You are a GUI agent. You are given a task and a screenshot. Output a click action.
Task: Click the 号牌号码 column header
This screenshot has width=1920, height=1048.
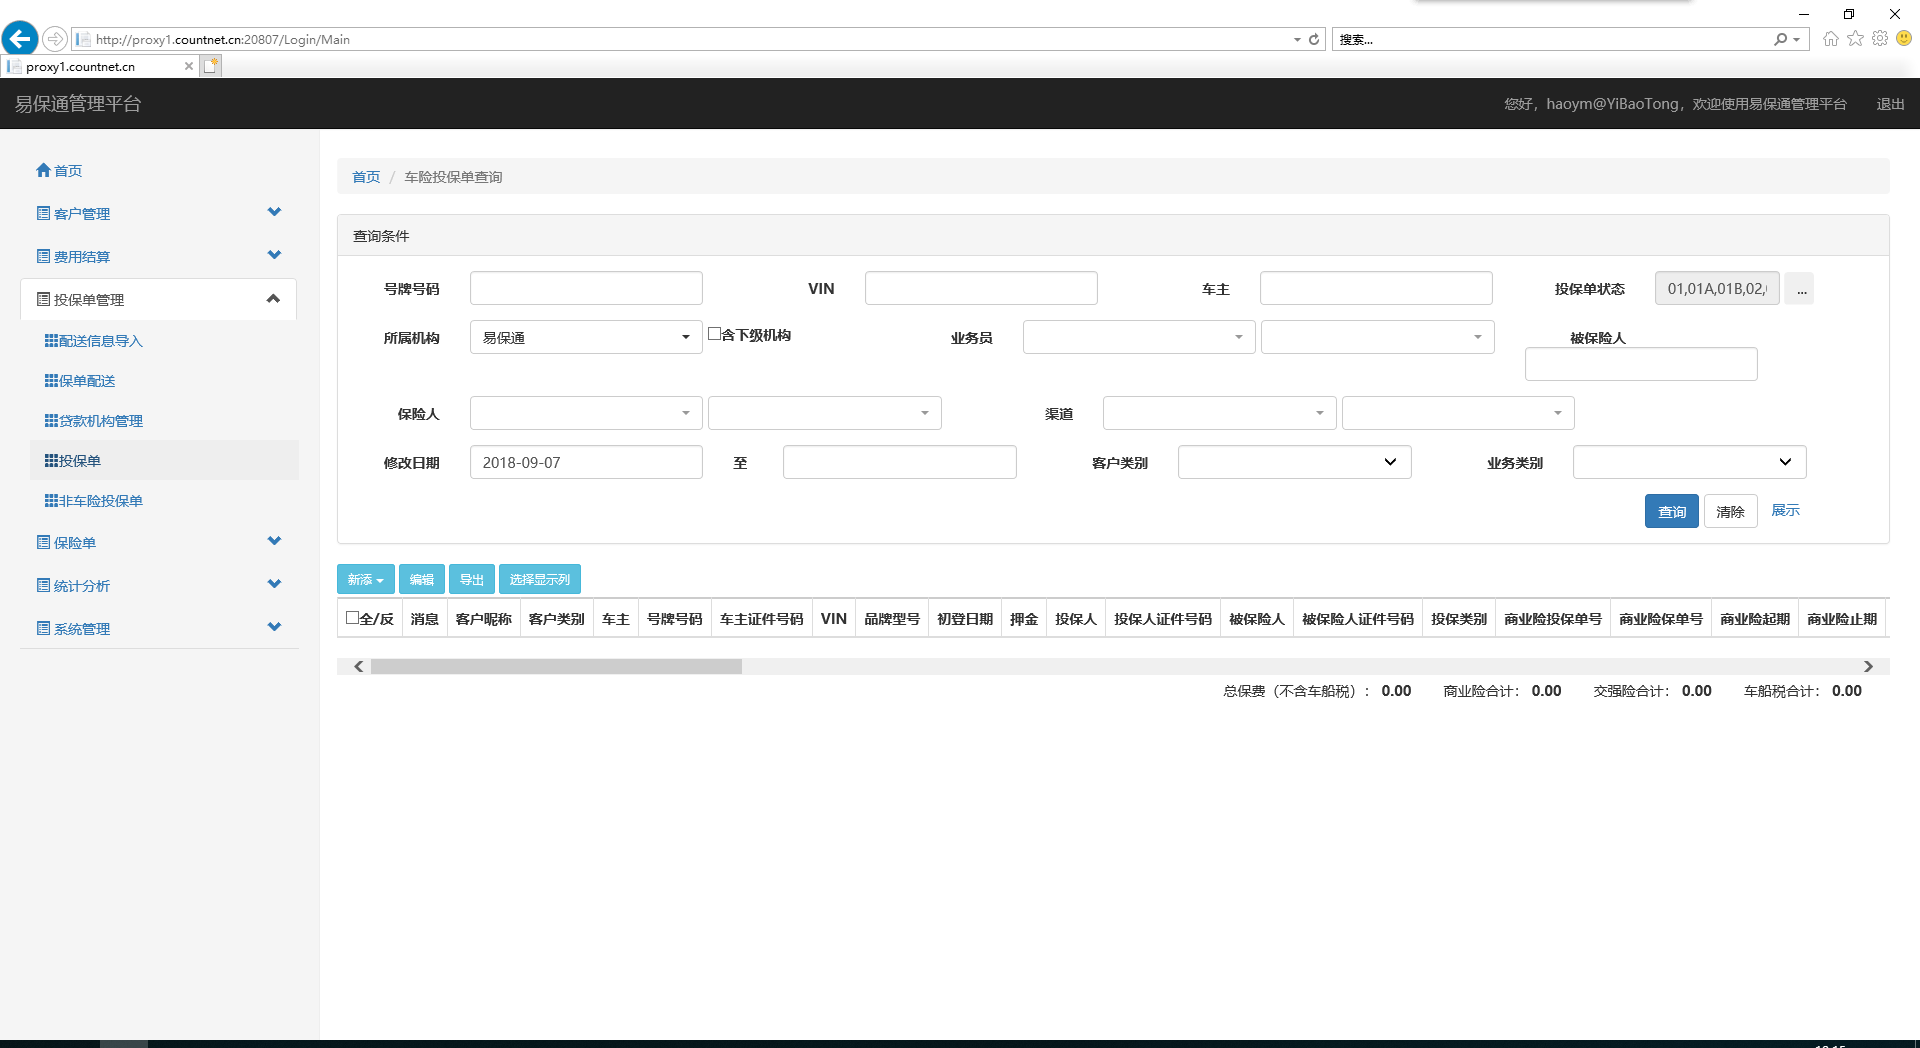(x=675, y=619)
